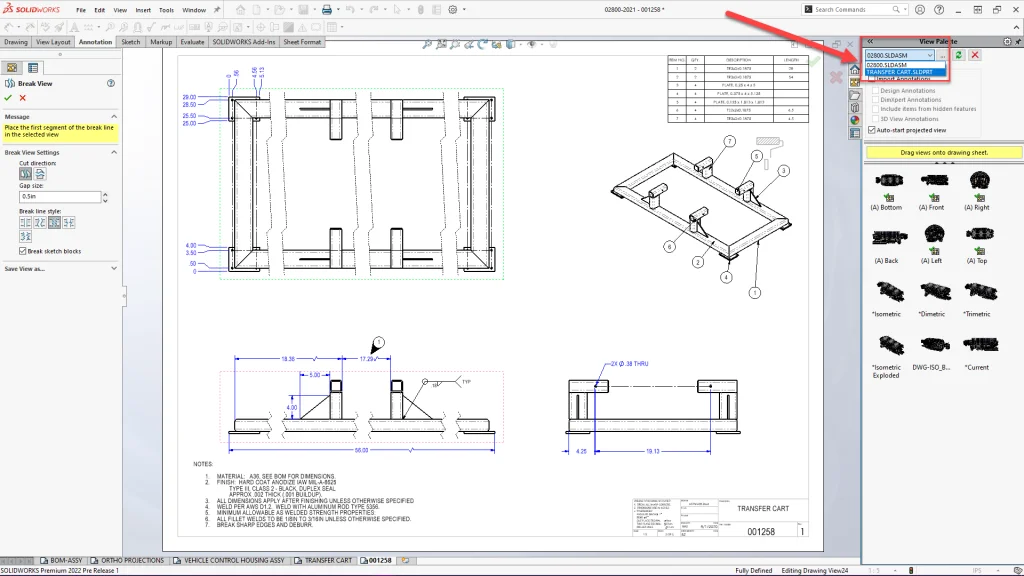This screenshot has width=1024, height=576.
Task: Choose the first break line style (straight cut)
Action: pyautogui.click(x=25, y=223)
